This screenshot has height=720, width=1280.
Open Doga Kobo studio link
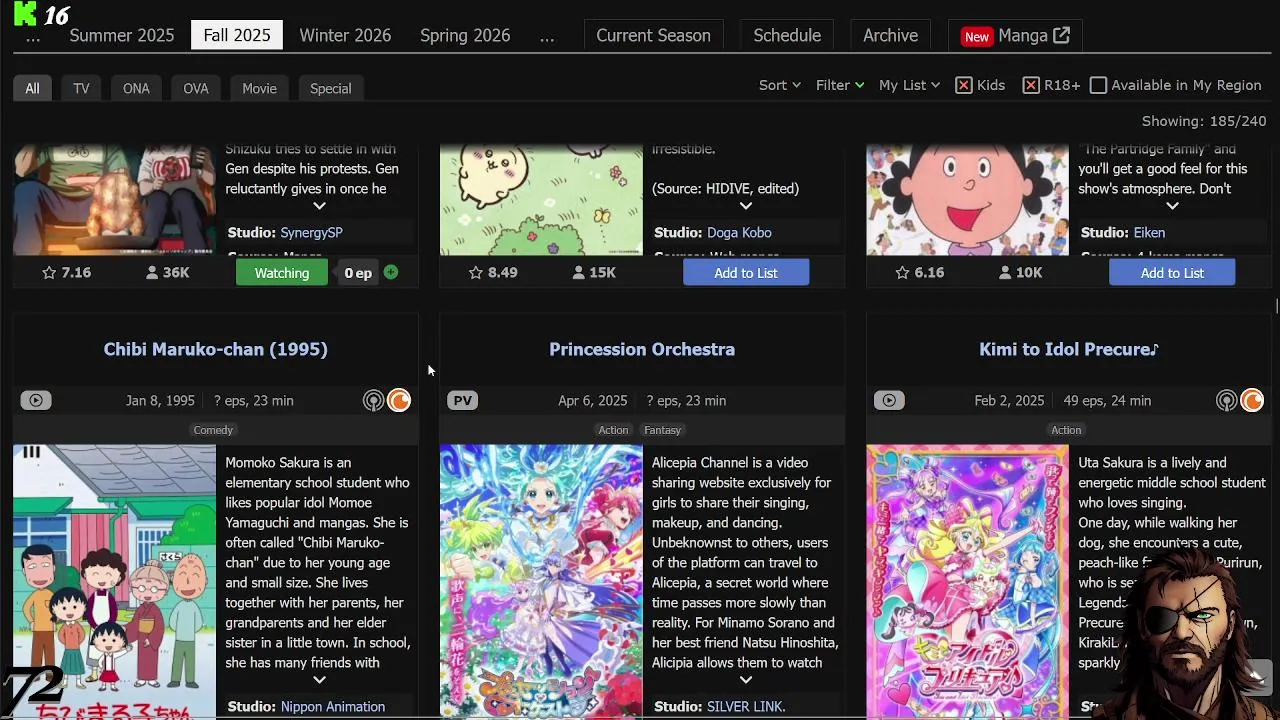tap(739, 232)
